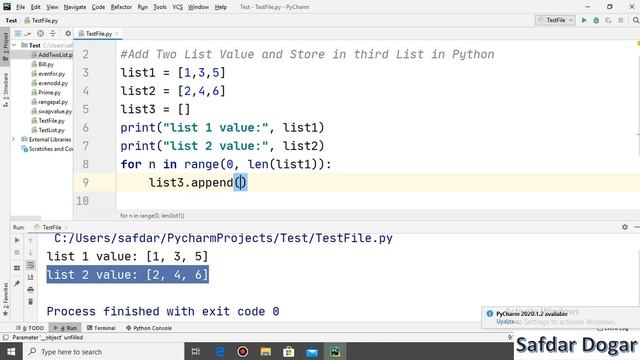Open Search Everywhere magnifier icon
This screenshot has width=640, height=360.
coord(636,20)
